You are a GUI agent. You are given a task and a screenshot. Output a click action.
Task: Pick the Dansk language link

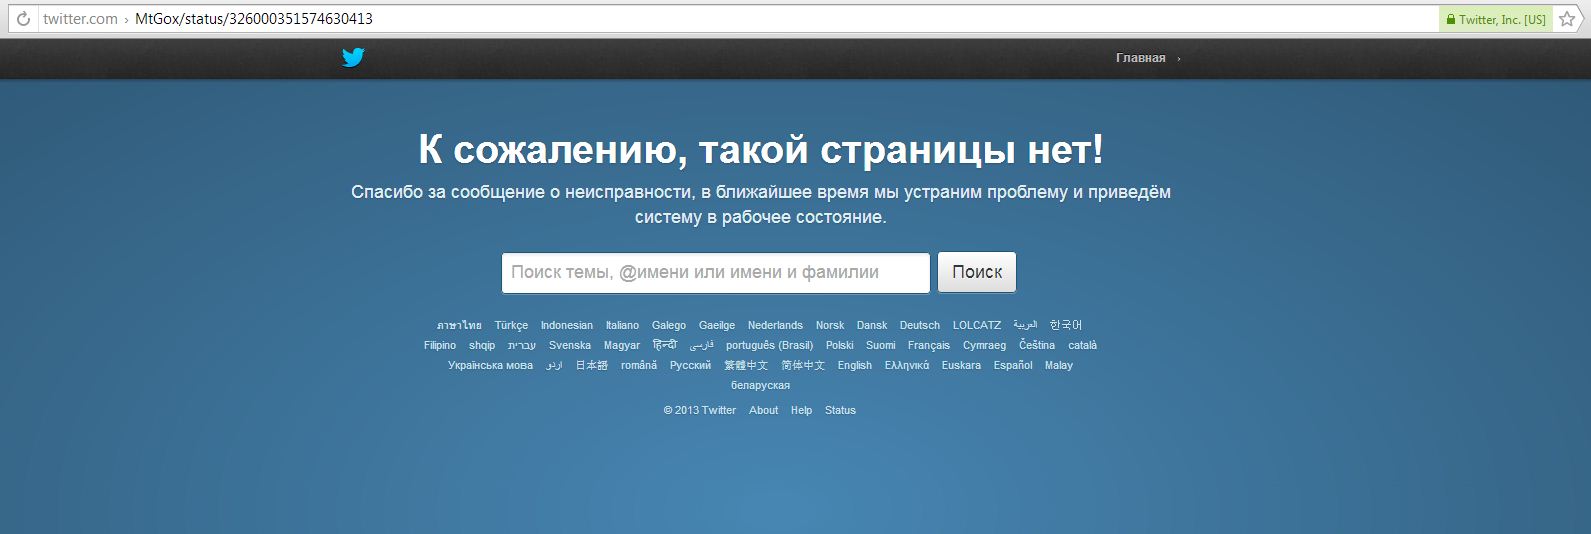pyautogui.click(x=872, y=325)
